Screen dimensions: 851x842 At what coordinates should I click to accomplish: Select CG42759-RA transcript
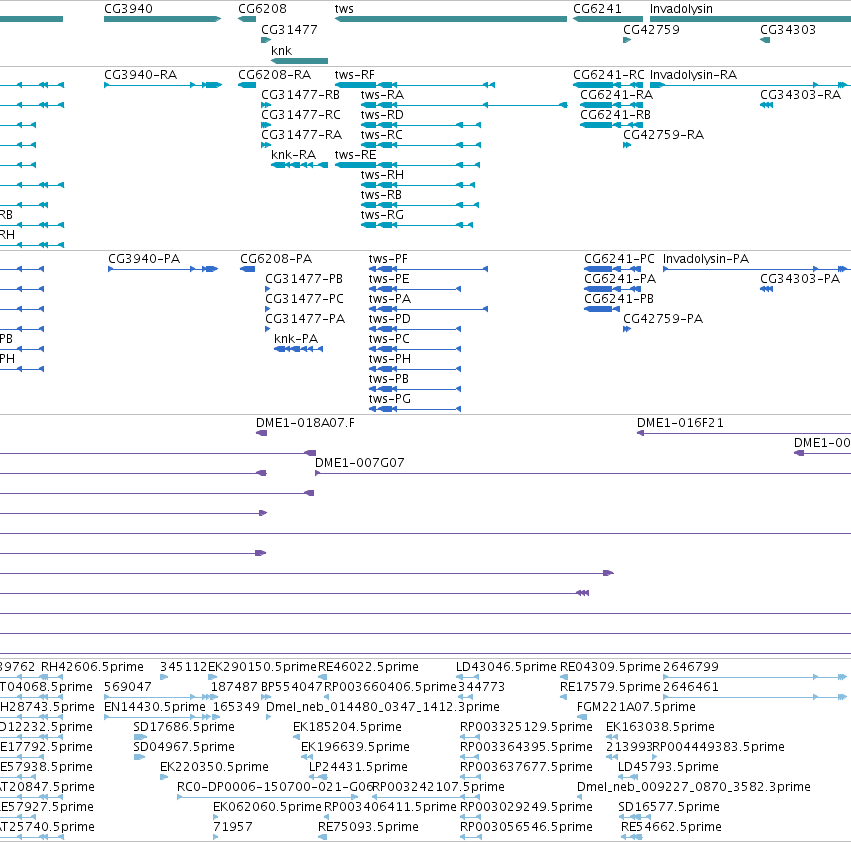(663, 135)
